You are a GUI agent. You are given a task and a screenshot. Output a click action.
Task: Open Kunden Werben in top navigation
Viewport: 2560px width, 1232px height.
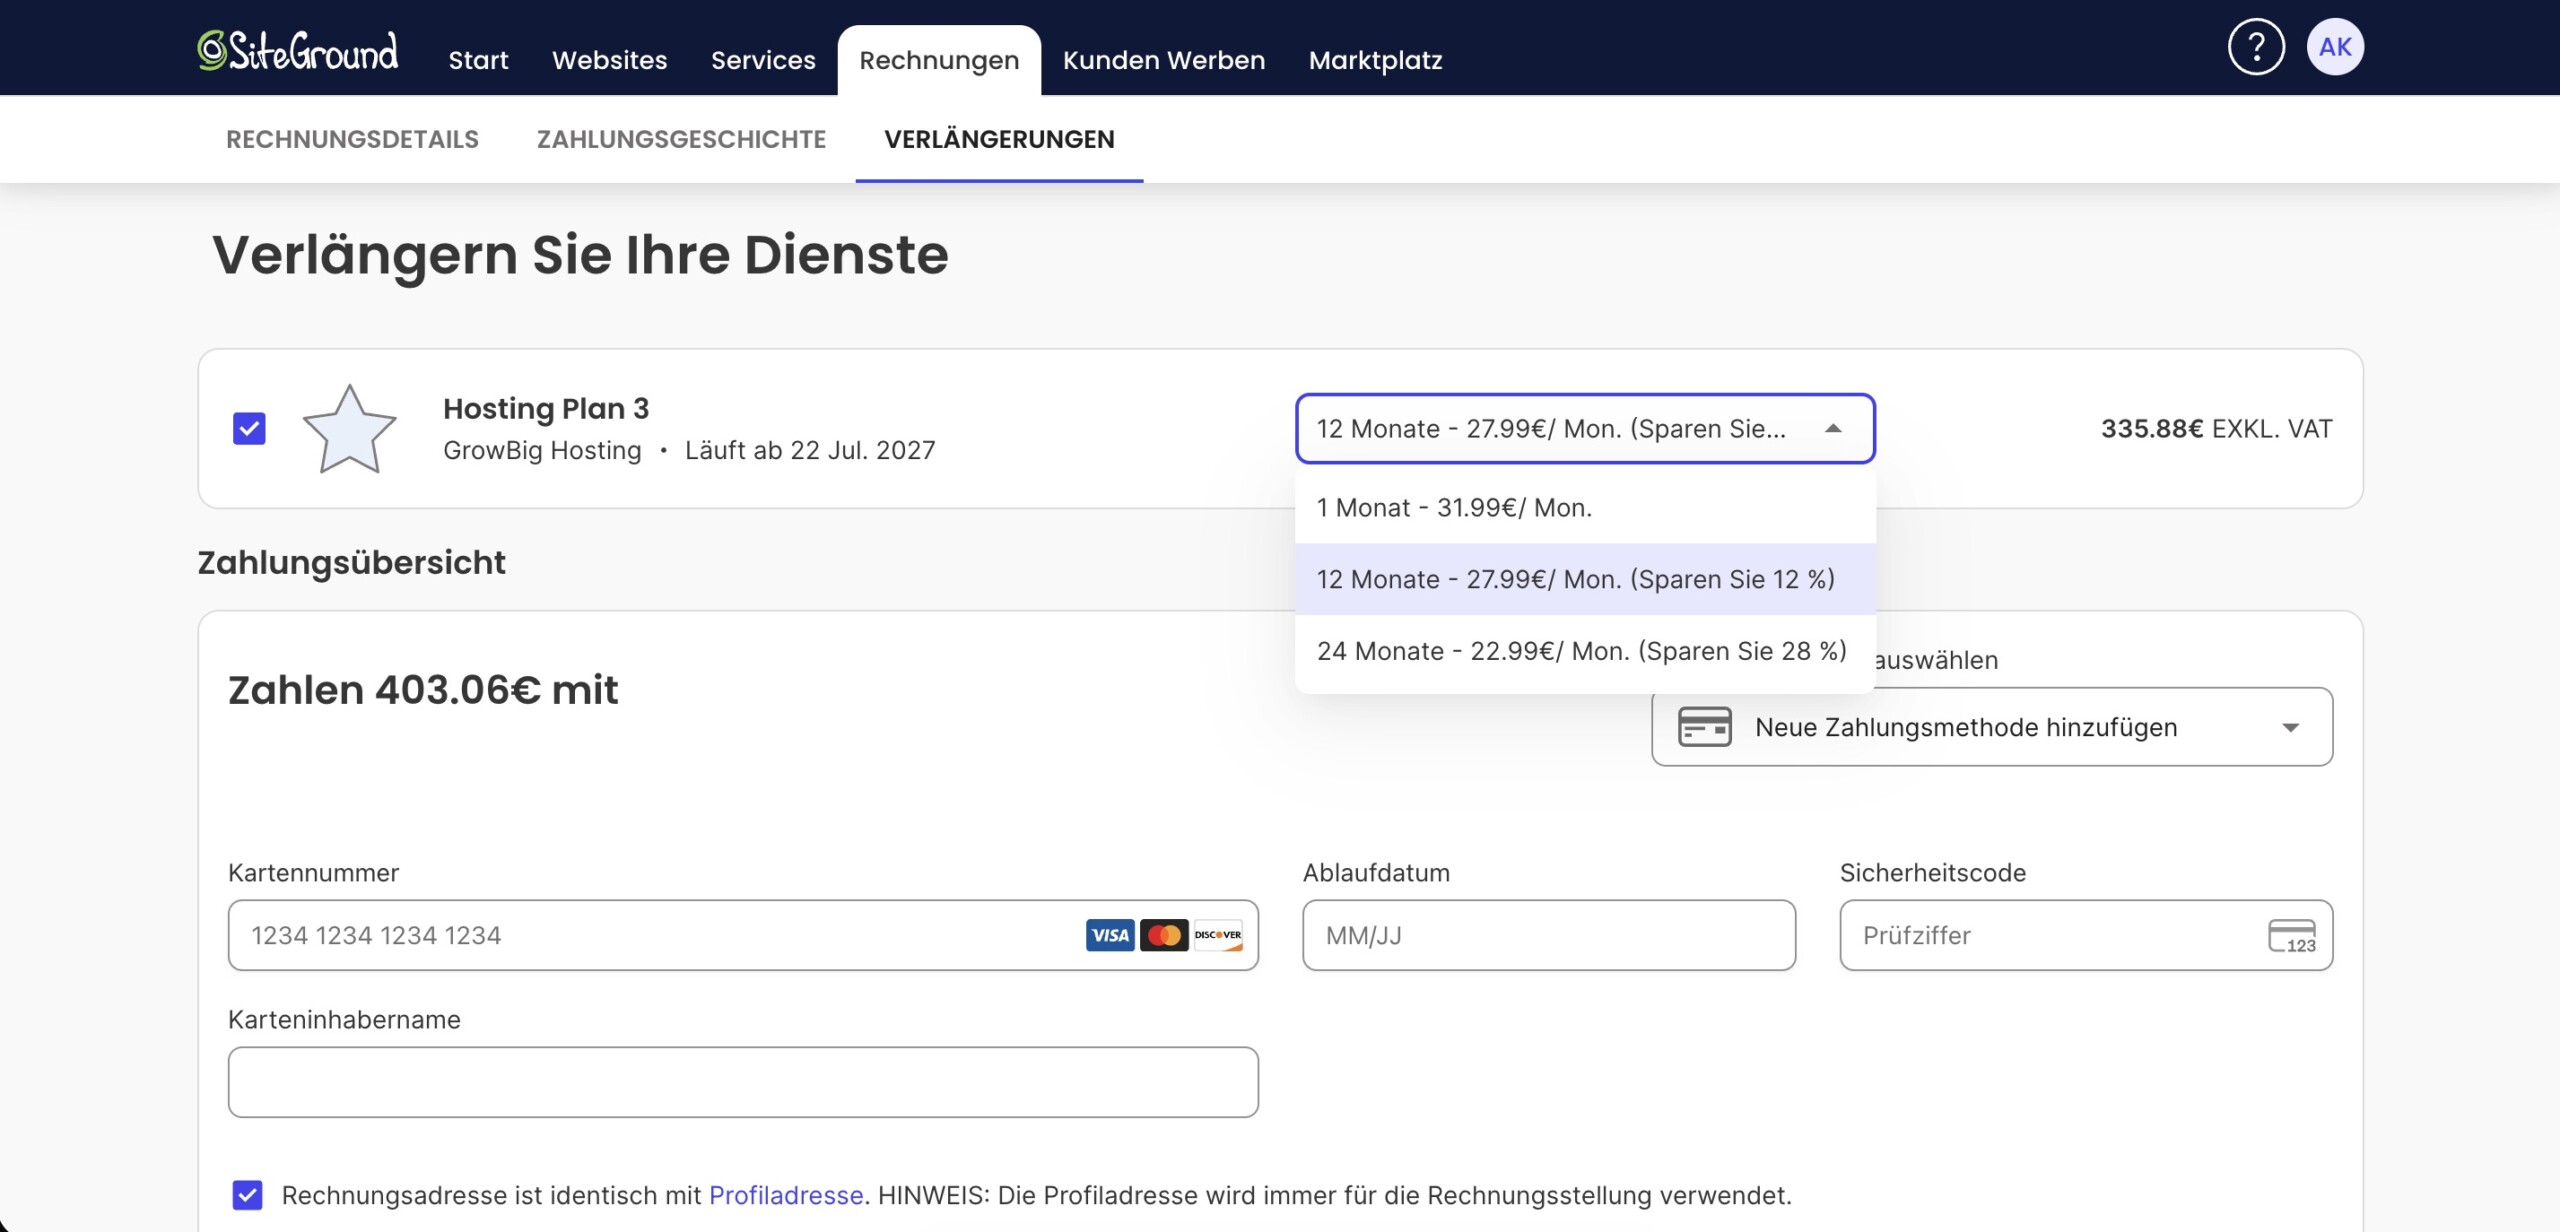1164,60
